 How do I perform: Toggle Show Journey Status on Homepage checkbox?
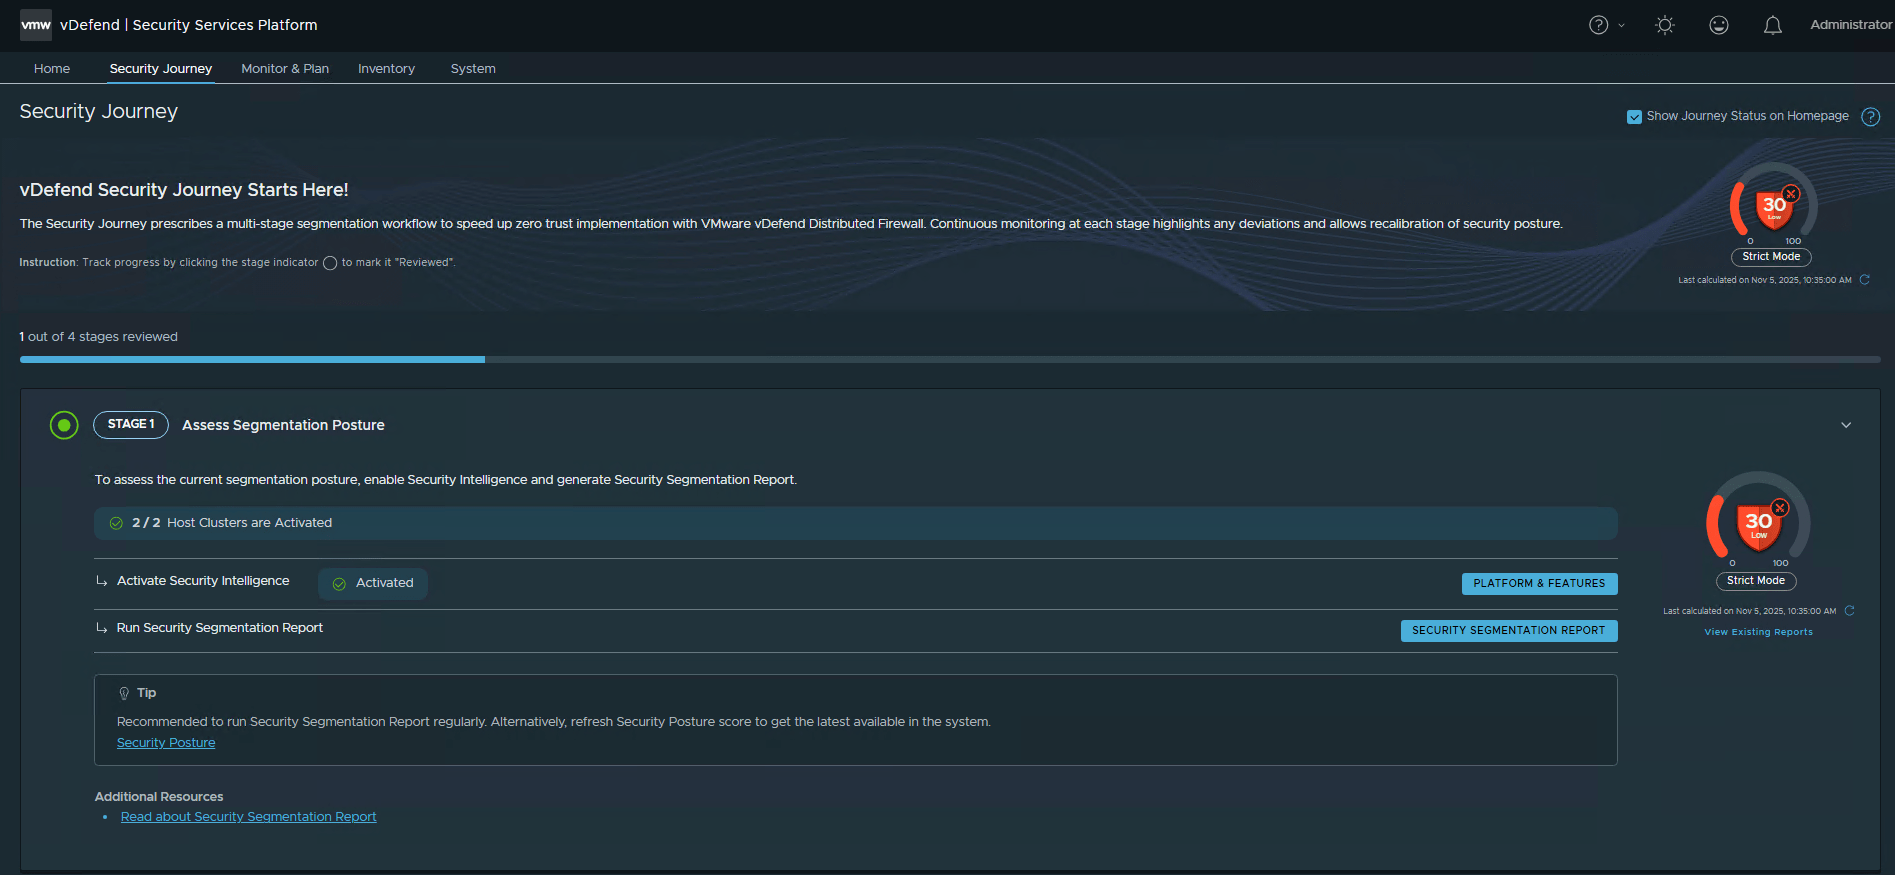tap(1634, 117)
